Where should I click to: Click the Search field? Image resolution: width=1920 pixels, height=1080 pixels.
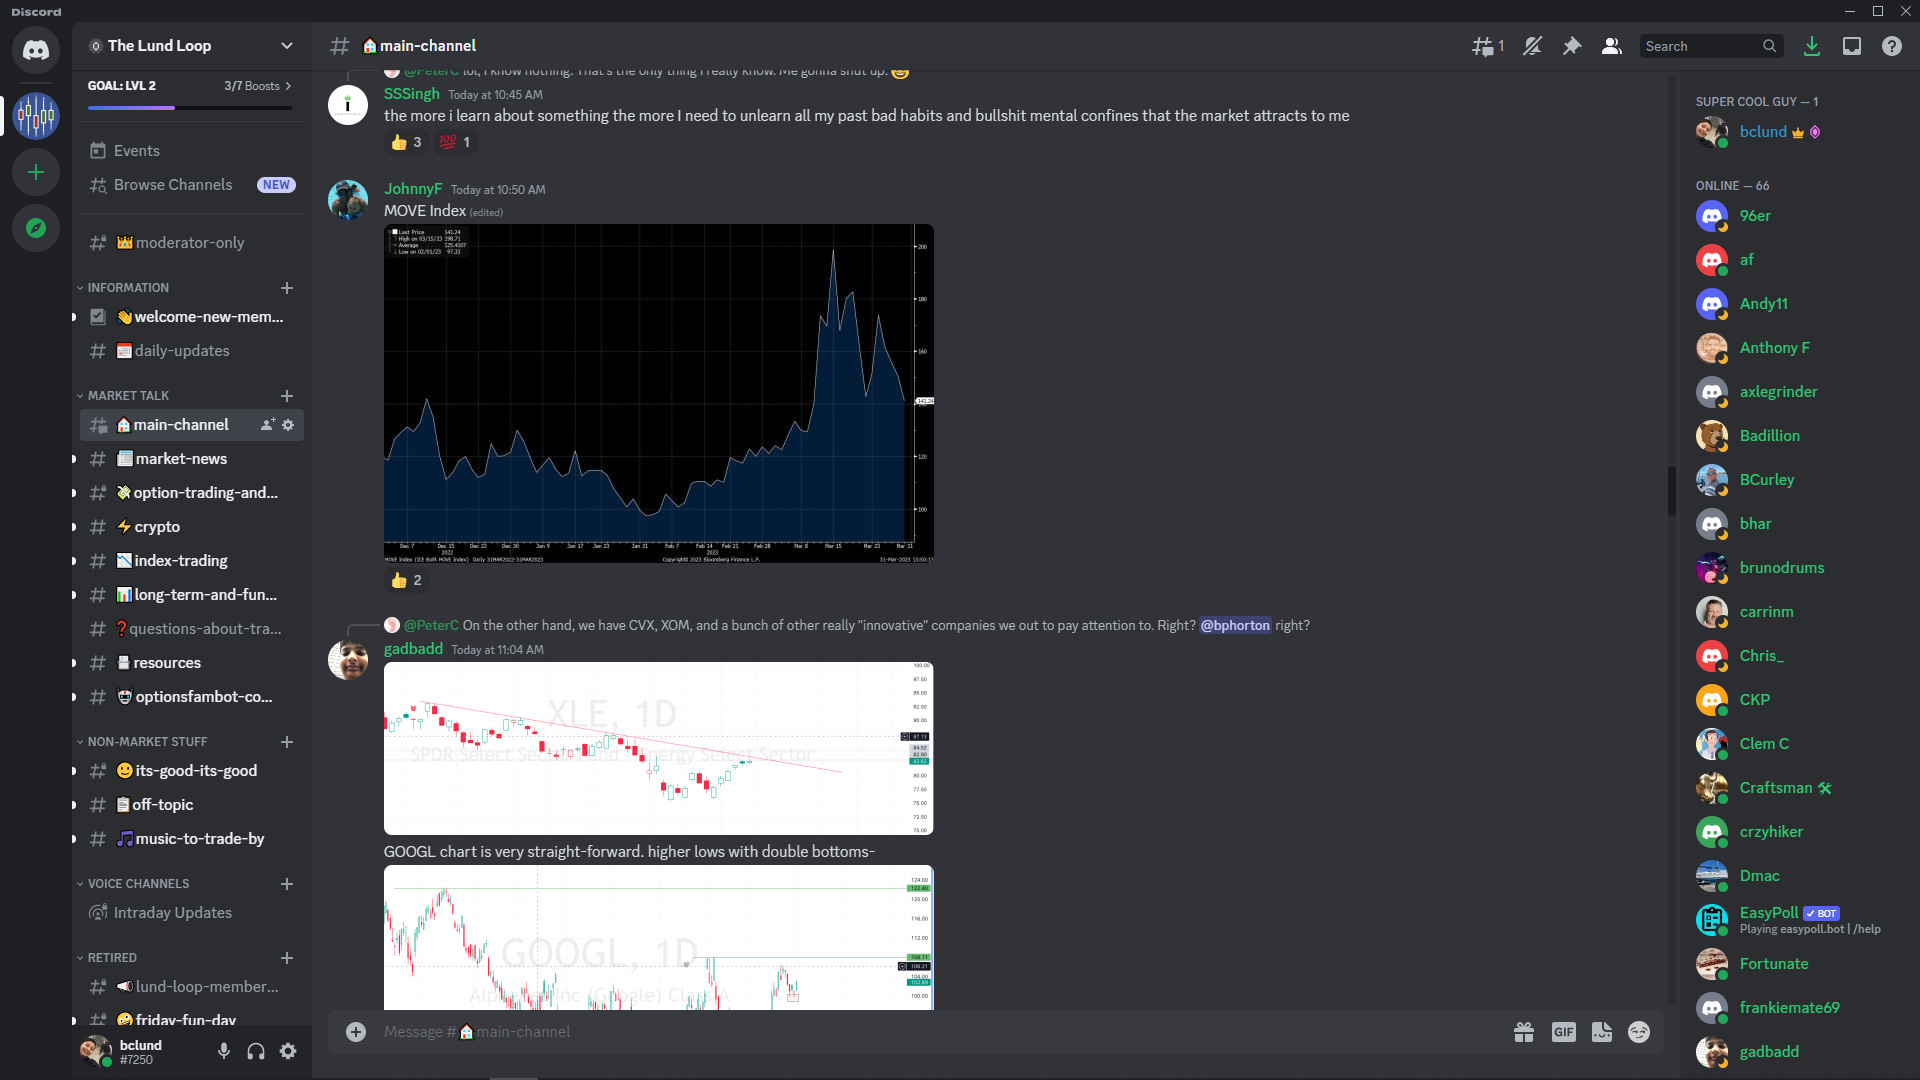1710,46
